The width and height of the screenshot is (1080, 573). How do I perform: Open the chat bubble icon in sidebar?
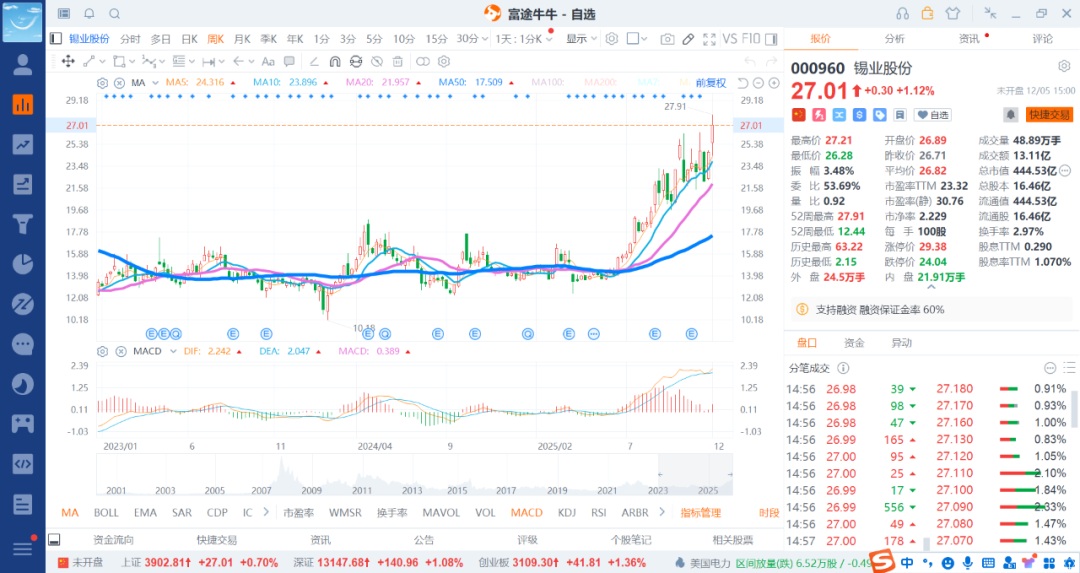point(23,344)
